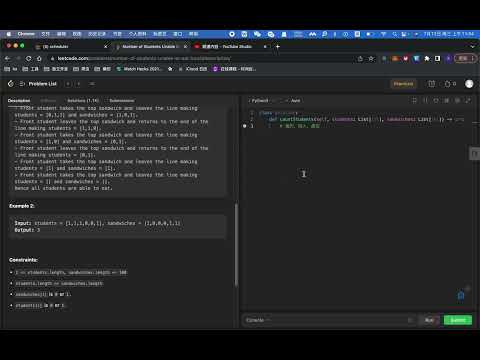
Task: Click the browser back arrow
Action: click(7, 58)
